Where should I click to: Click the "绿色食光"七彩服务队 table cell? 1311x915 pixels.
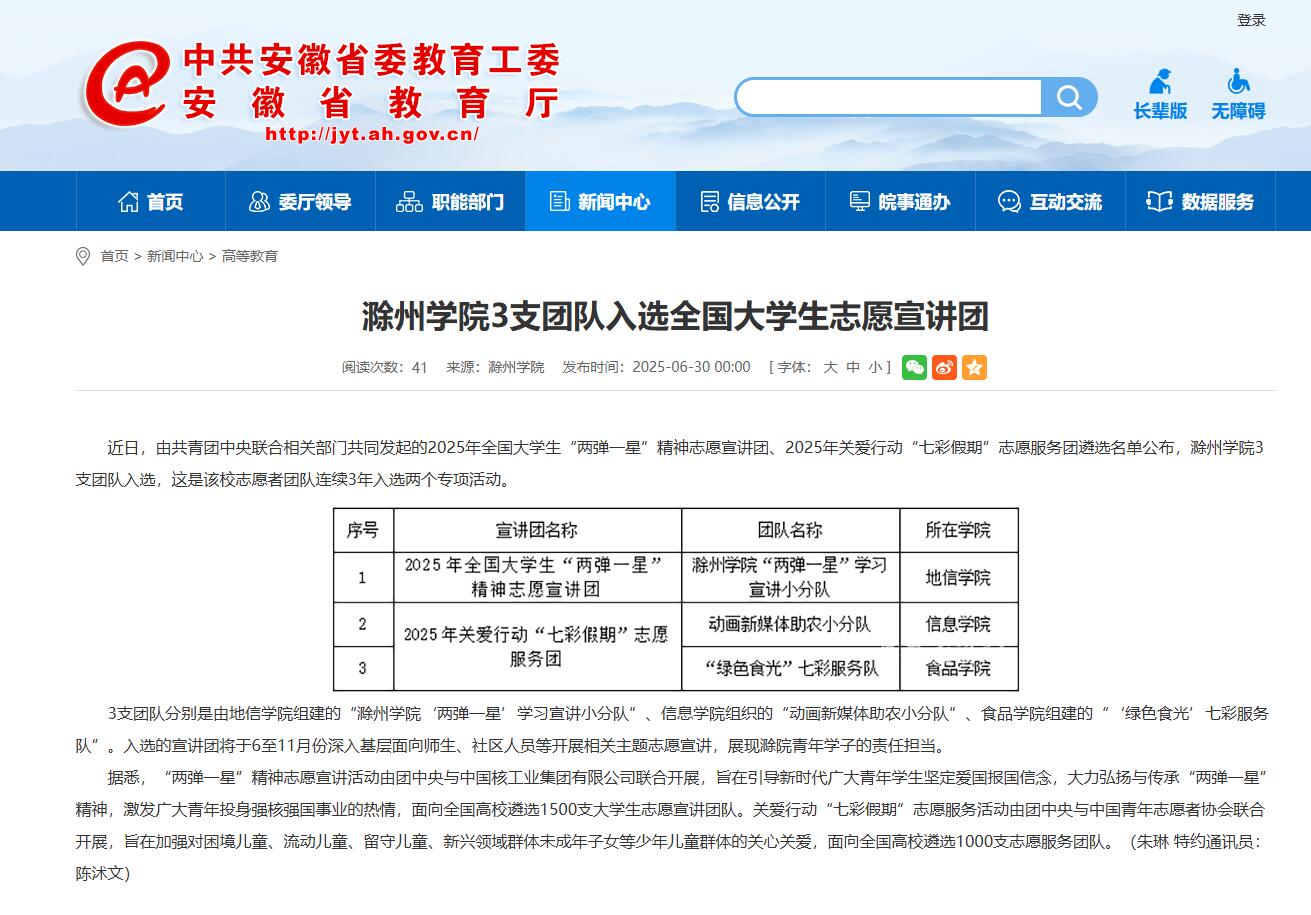coord(790,668)
